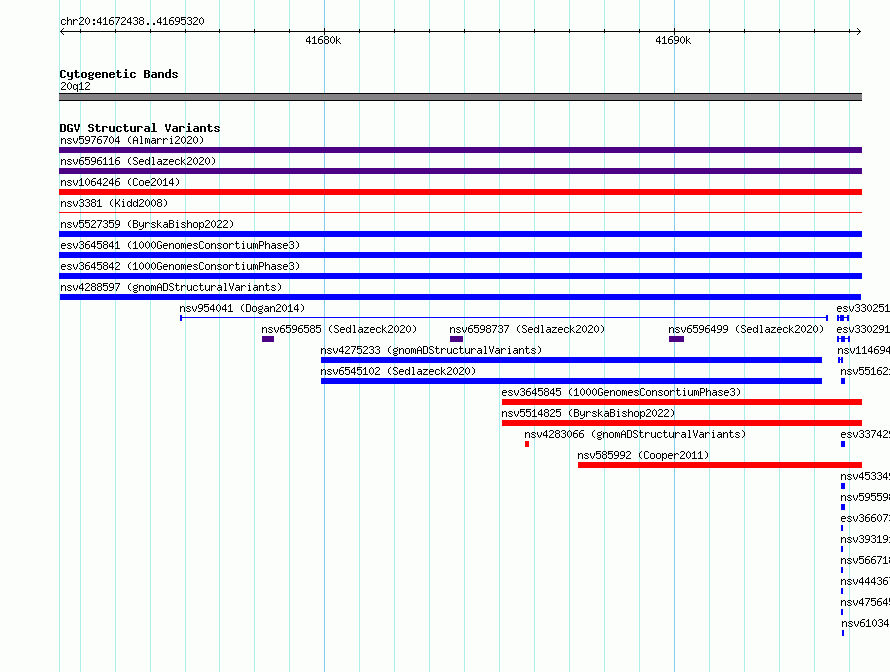Click the label starting nsv59559 at right edge
The height and width of the screenshot is (672, 890).
click(x=865, y=497)
